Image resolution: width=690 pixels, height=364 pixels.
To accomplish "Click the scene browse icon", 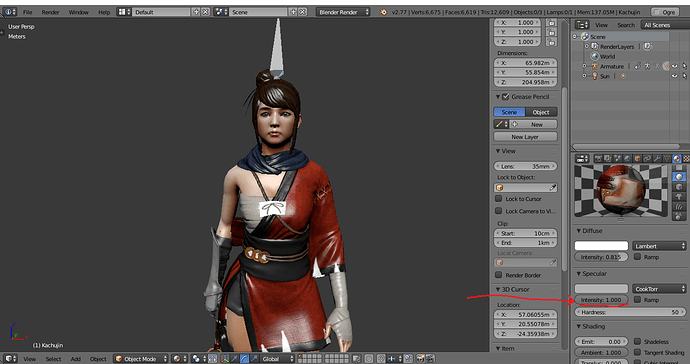I will click(221, 12).
